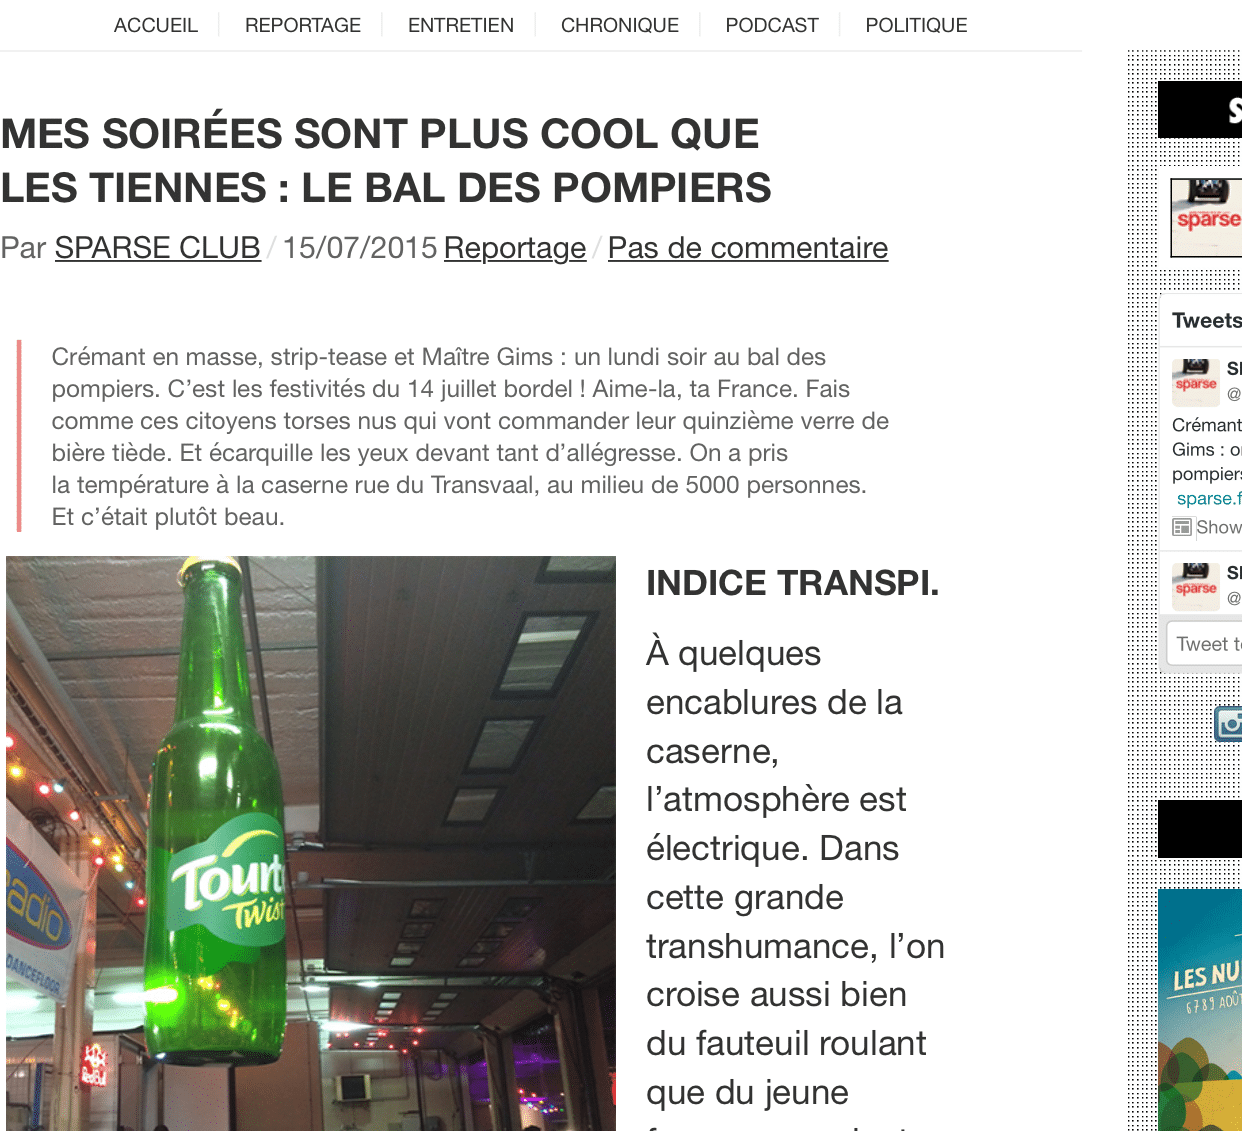Select CHRONIQUE in the top navigation
Image resolution: width=1242 pixels, height=1131 pixels.
620,25
